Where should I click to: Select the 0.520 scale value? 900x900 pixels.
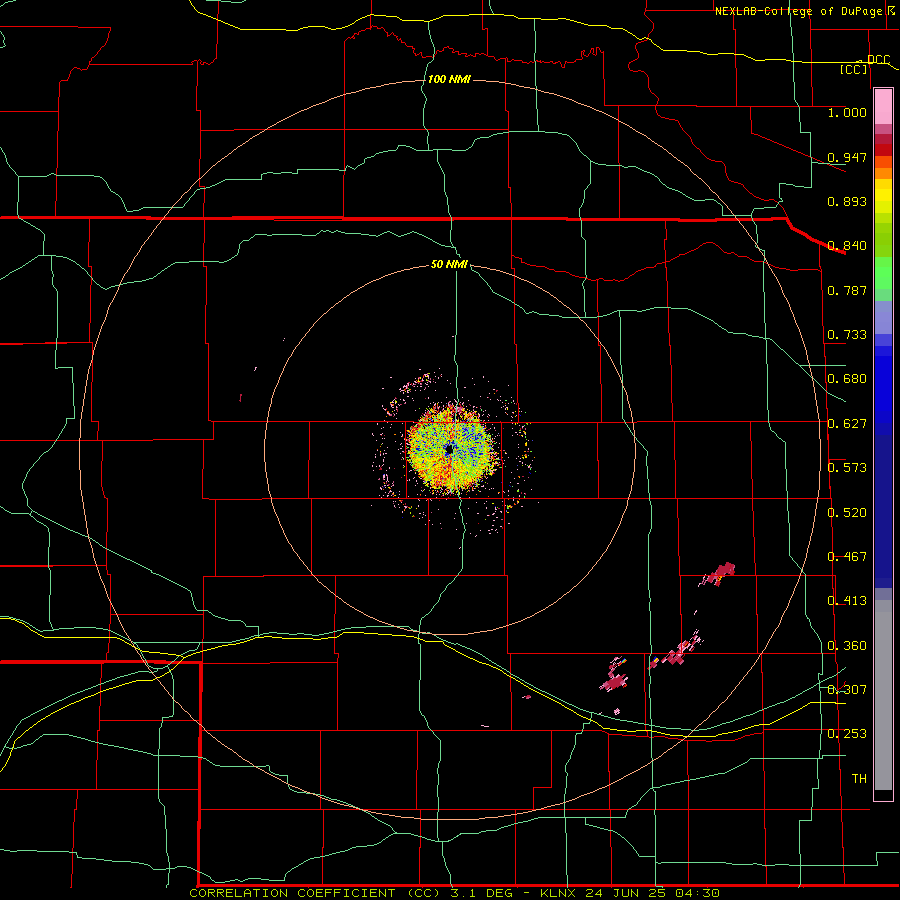click(847, 513)
